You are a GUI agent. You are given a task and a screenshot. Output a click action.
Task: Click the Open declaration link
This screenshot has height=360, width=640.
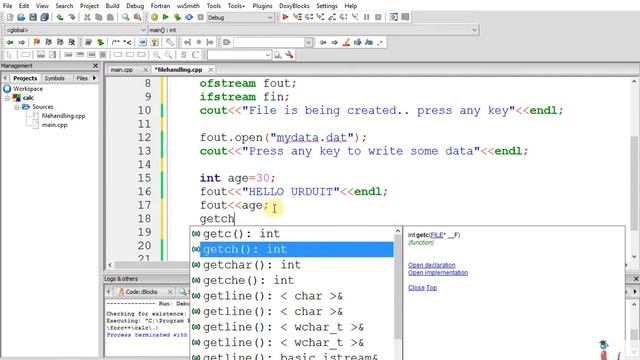(x=431, y=265)
